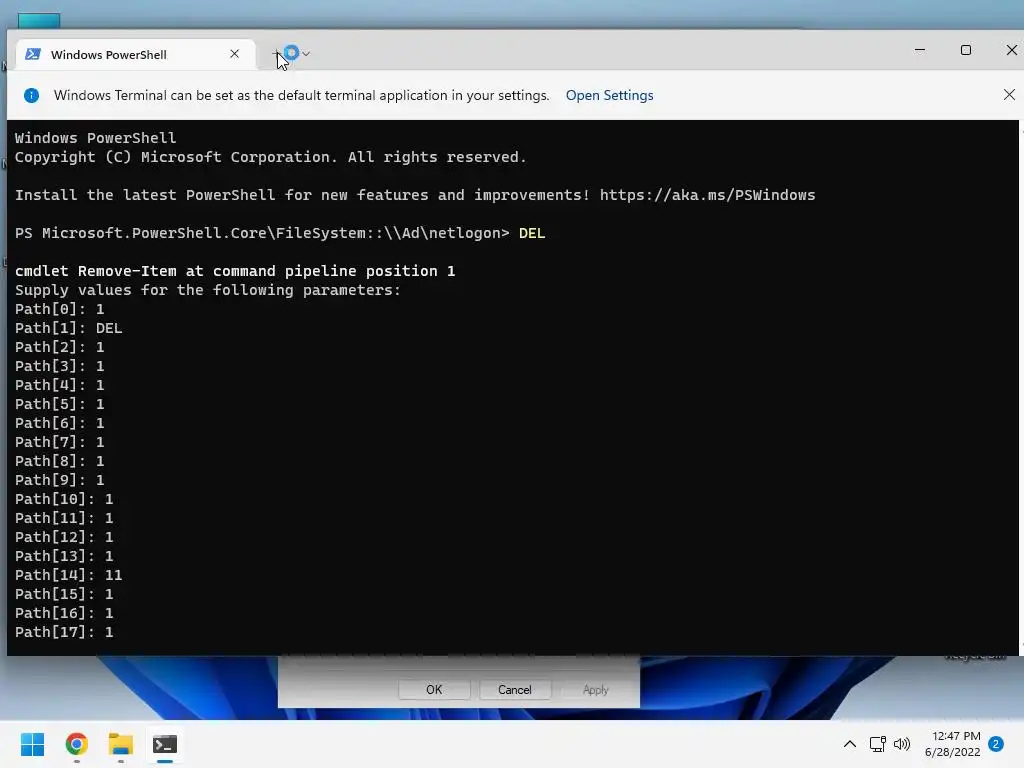Viewport: 1024px width, 768px height.
Task: Click the Path[10]: 1 line
Action: tap(64, 499)
